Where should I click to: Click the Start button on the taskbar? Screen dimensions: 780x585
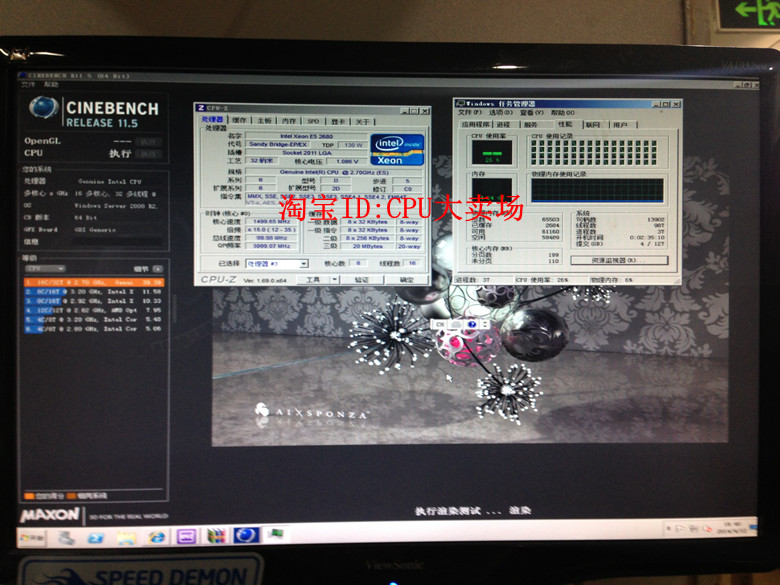click(x=32, y=538)
